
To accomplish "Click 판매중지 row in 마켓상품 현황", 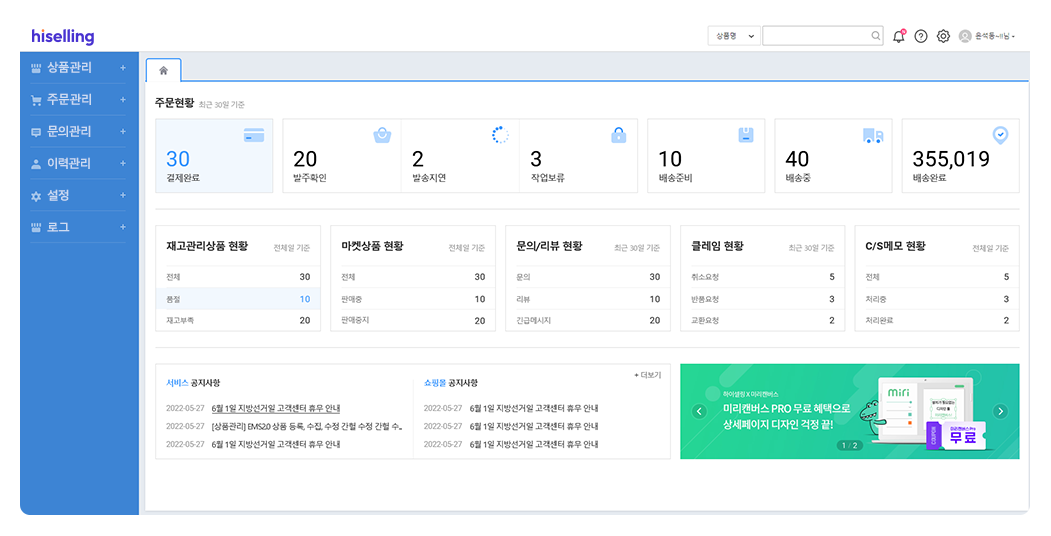I will click(x=413, y=321).
